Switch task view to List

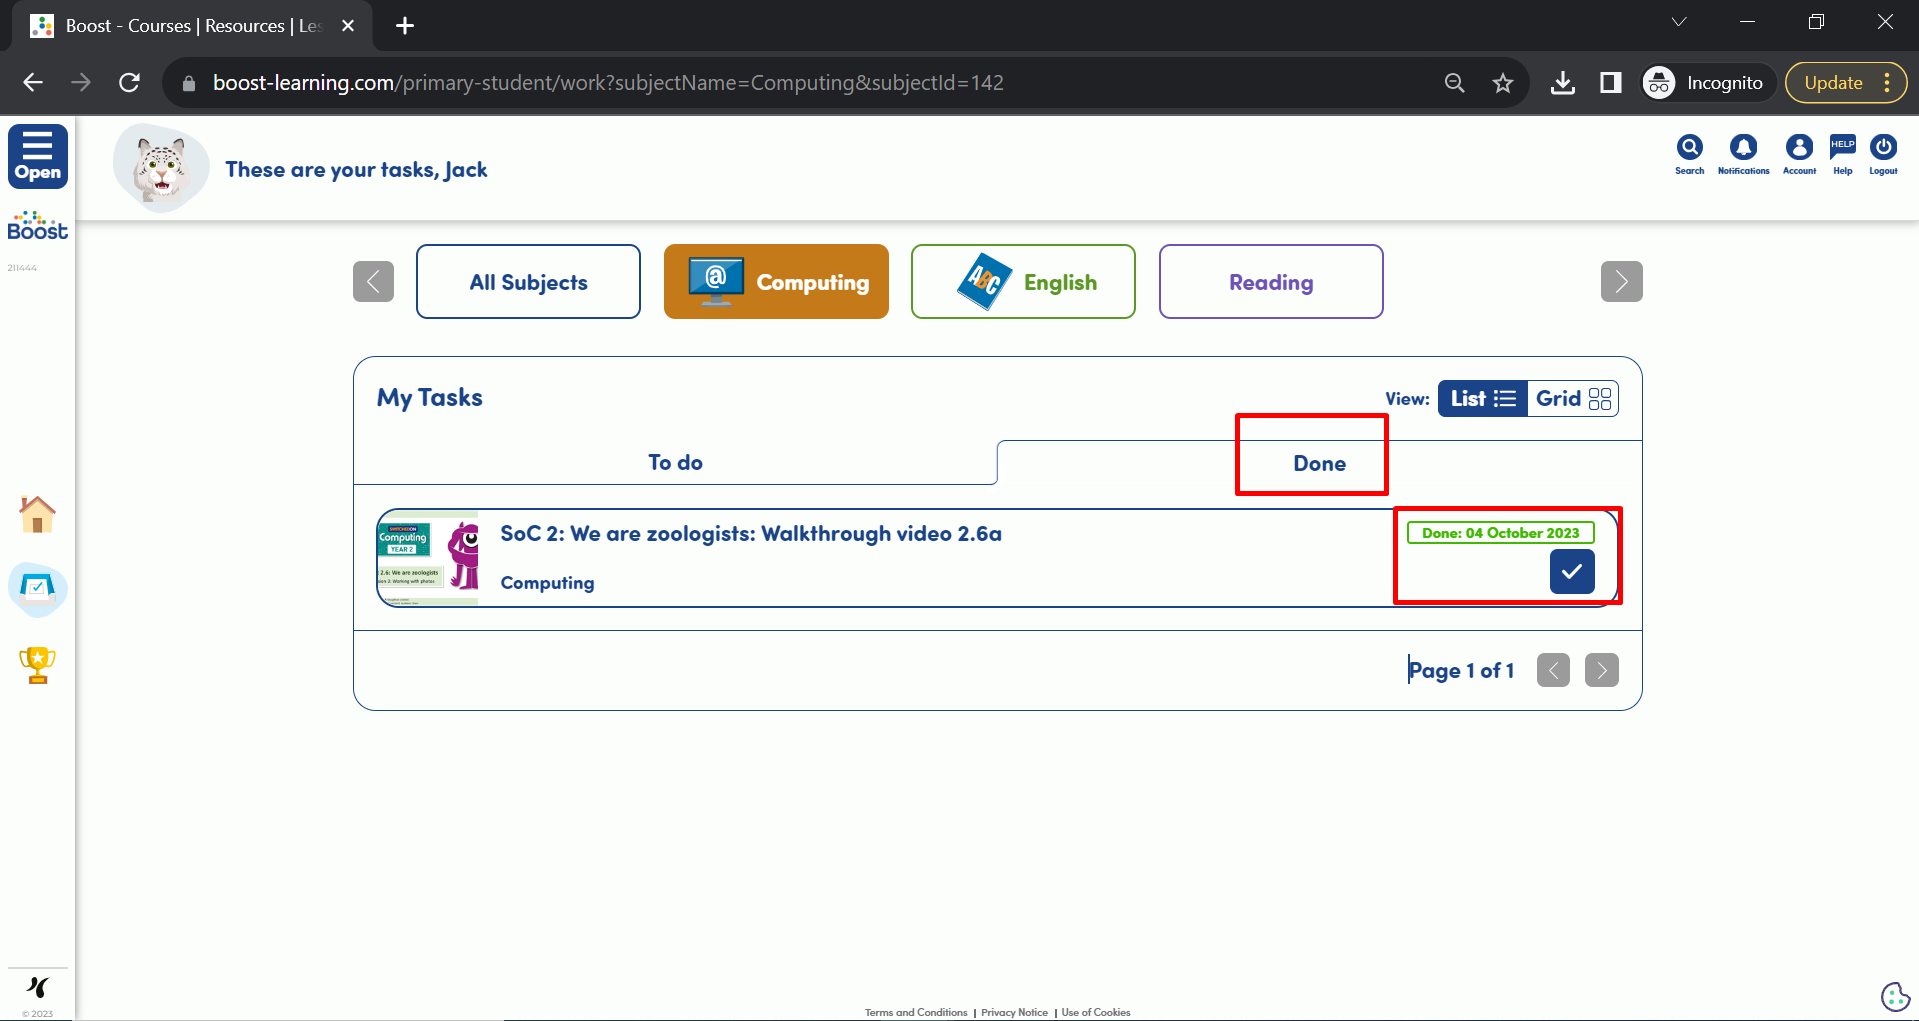tap(1482, 398)
